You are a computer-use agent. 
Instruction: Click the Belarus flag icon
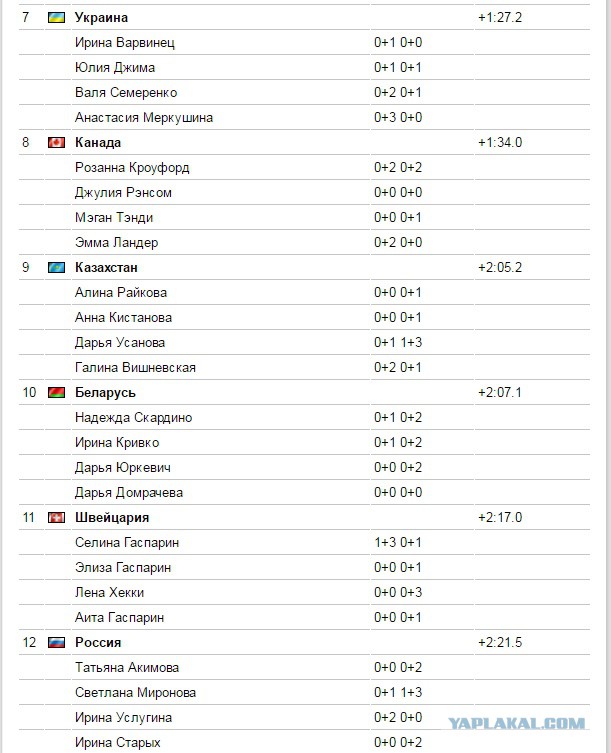(x=56, y=392)
